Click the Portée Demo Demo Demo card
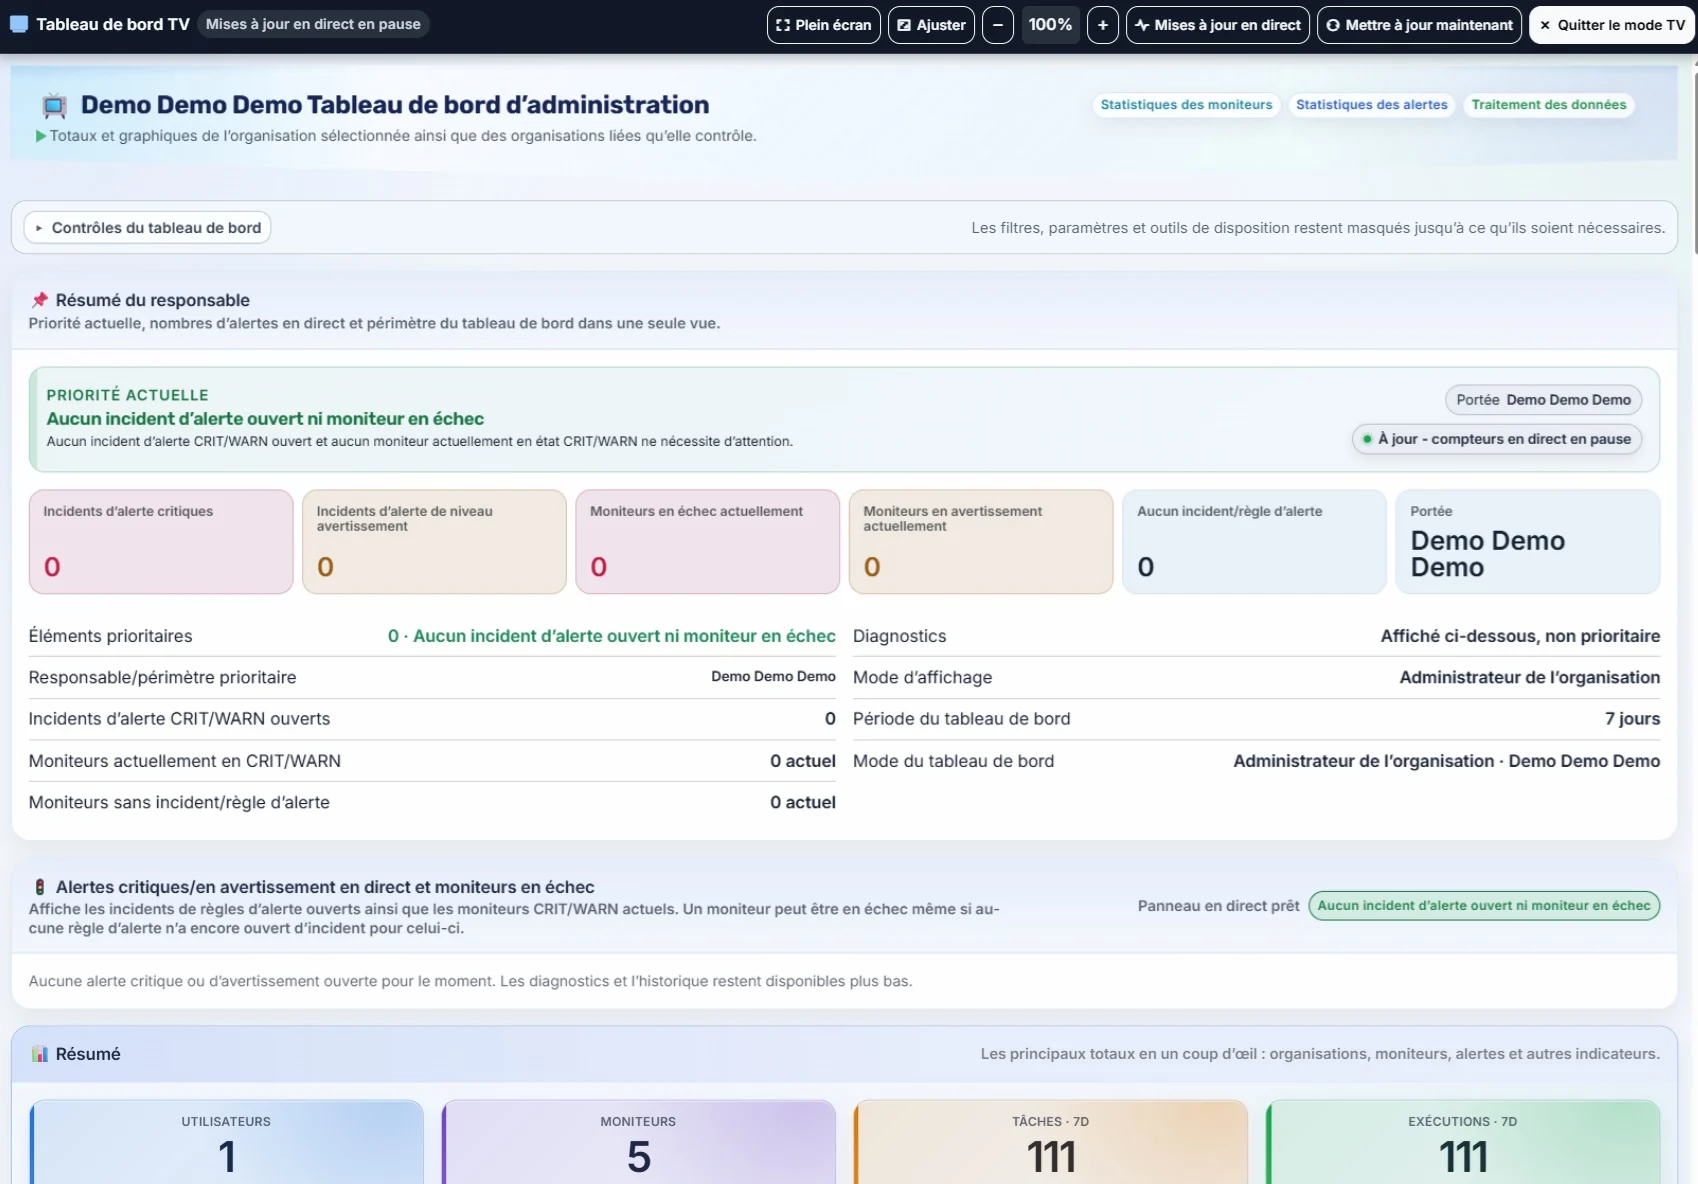This screenshot has width=1698, height=1184. [x=1528, y=542]
